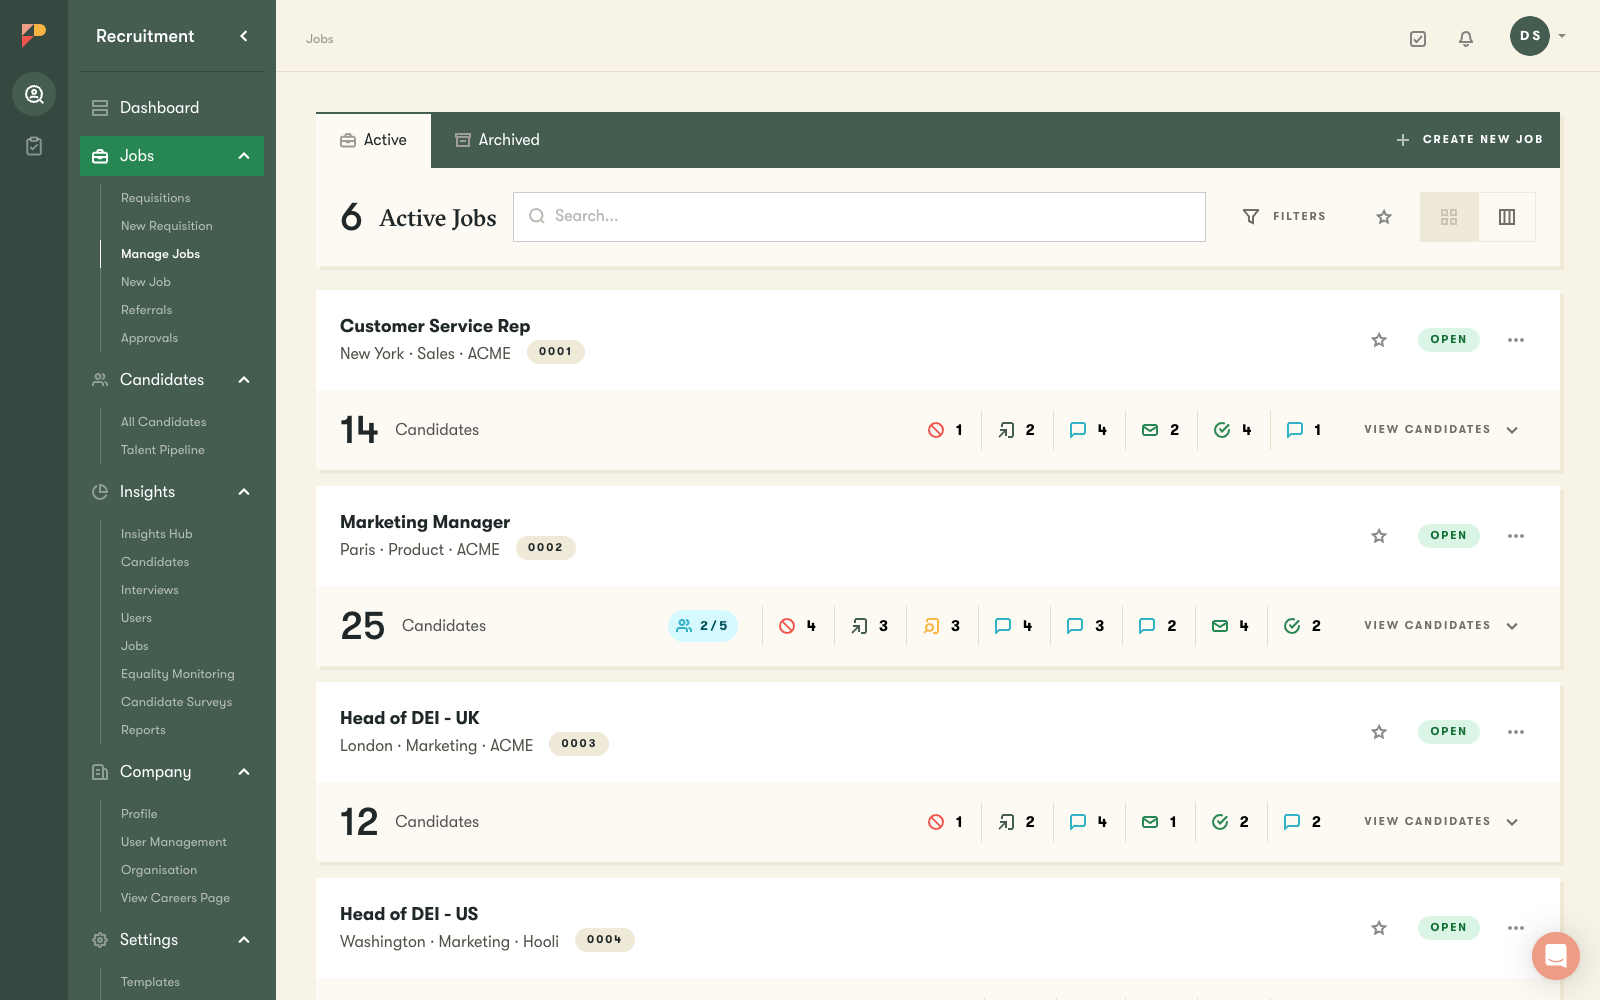Open Approvals in the sidebar
1600x1000 pixels.
(149, 338)
